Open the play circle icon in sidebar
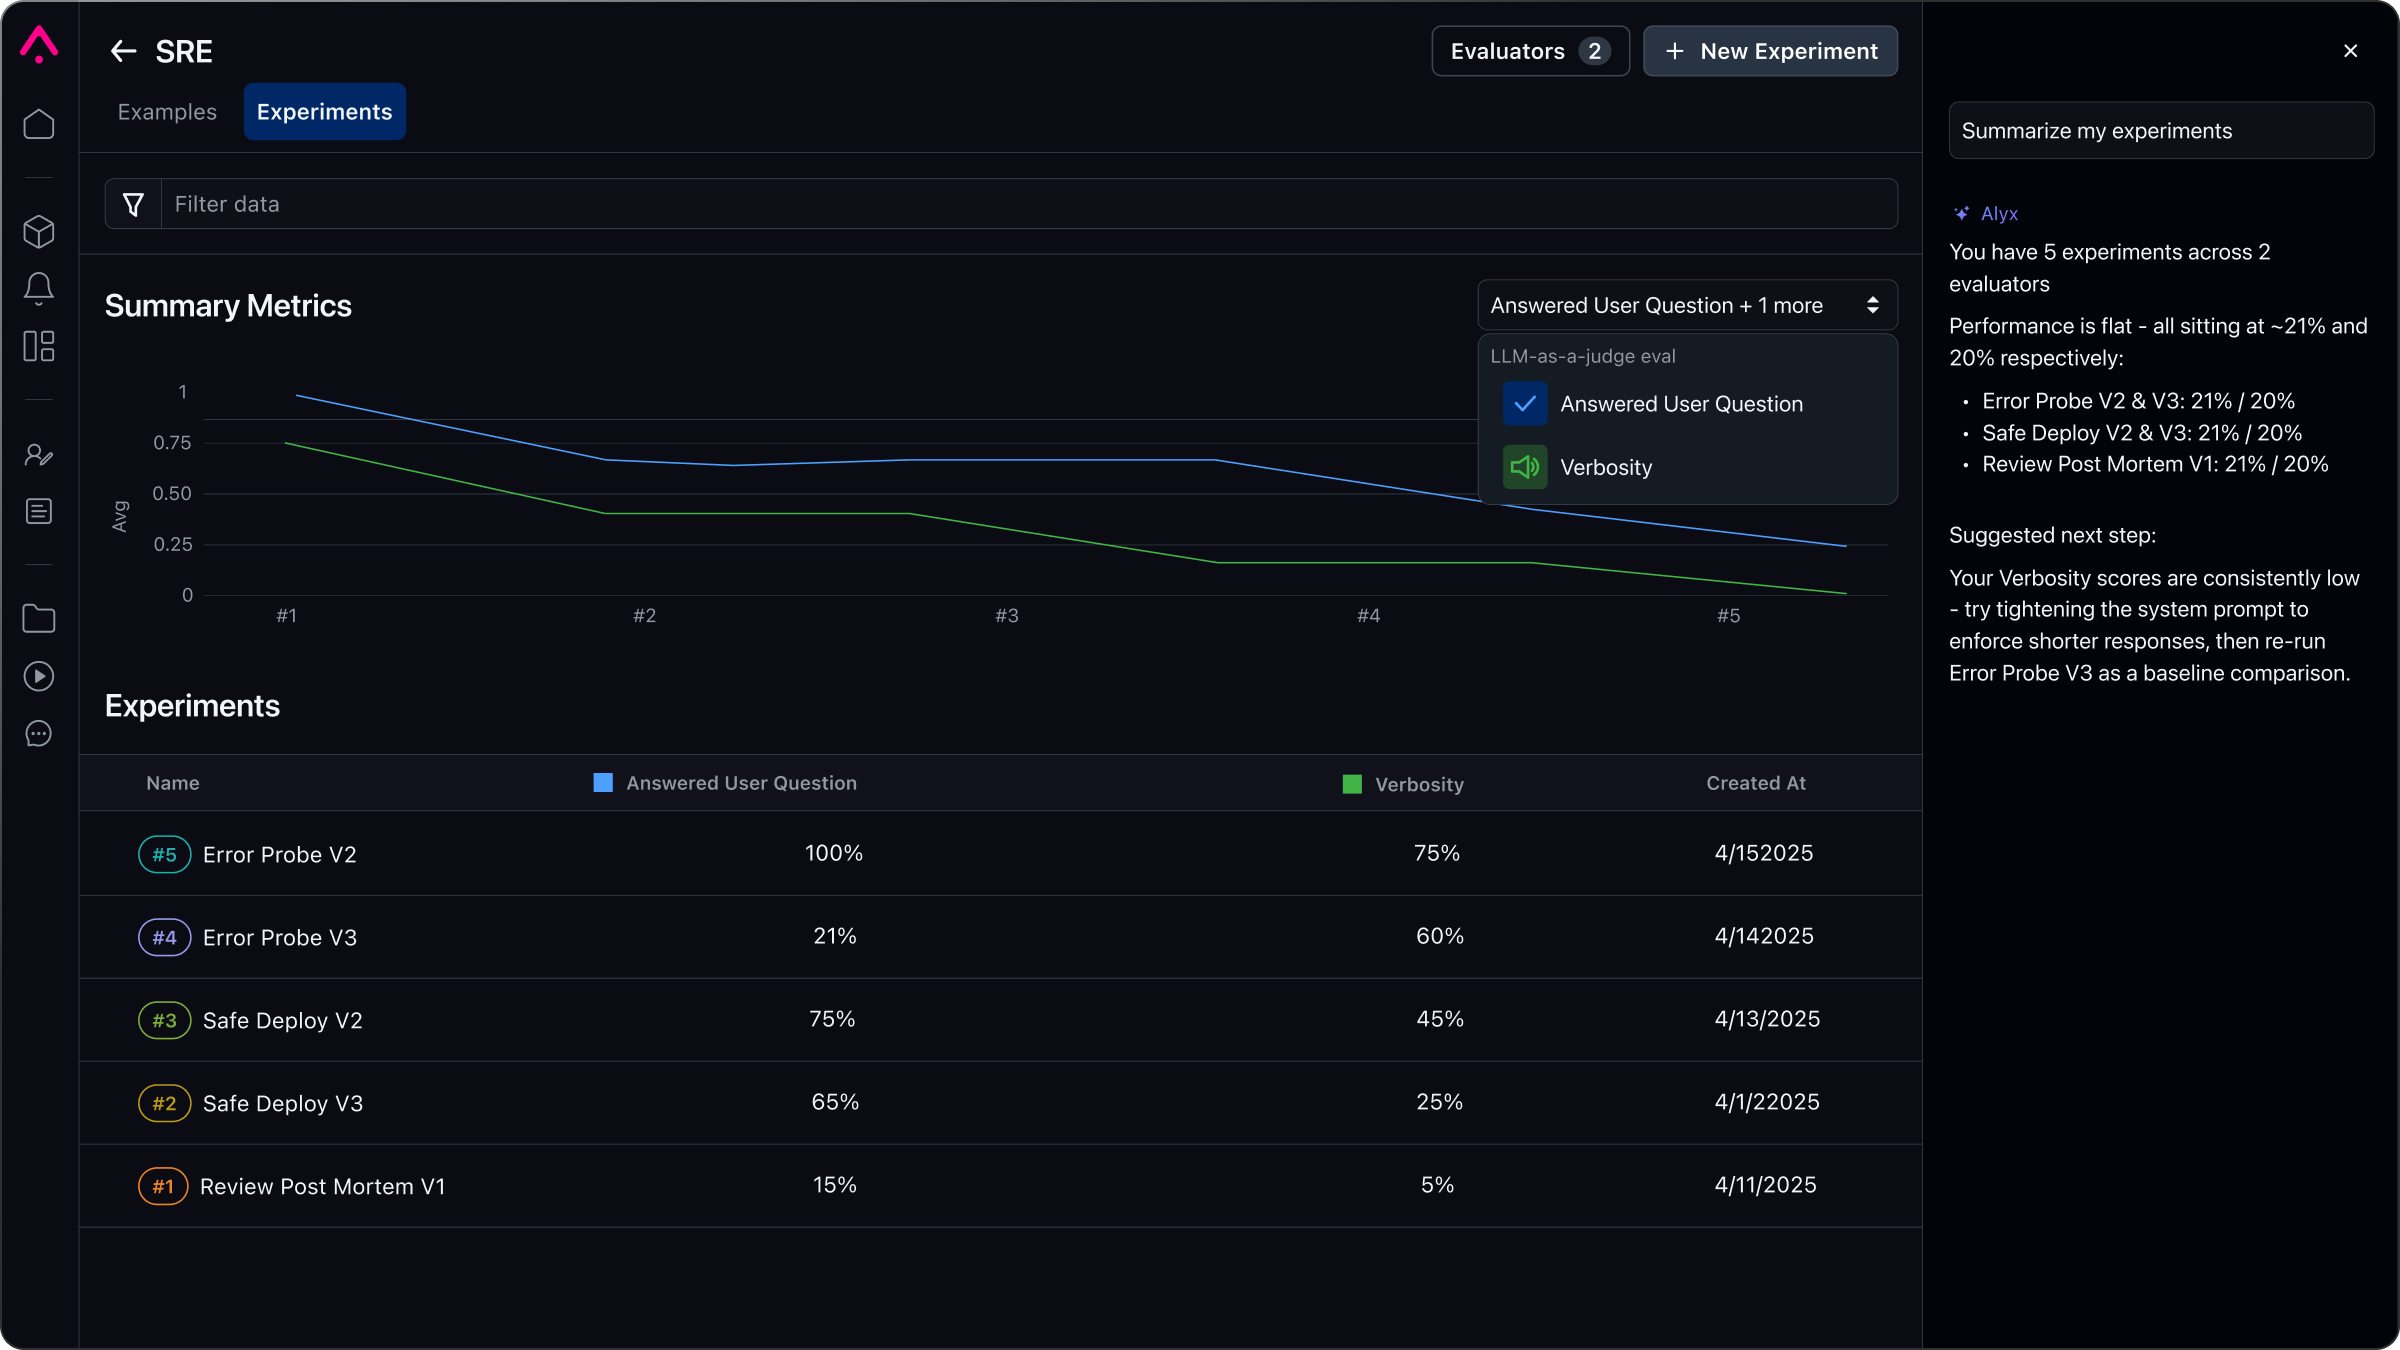The height and width of the screenshot is (1350, 2400). click(39, 676)
